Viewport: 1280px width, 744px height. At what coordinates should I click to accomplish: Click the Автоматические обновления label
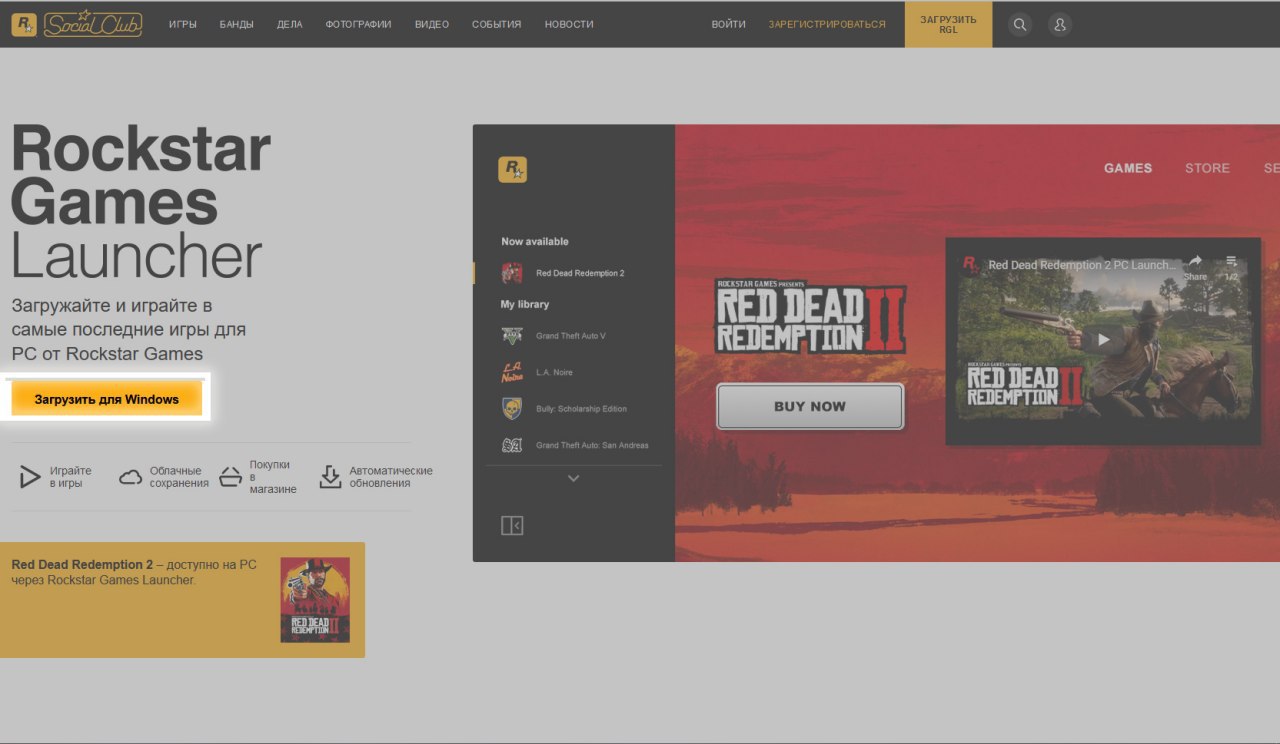coord(391,477)
